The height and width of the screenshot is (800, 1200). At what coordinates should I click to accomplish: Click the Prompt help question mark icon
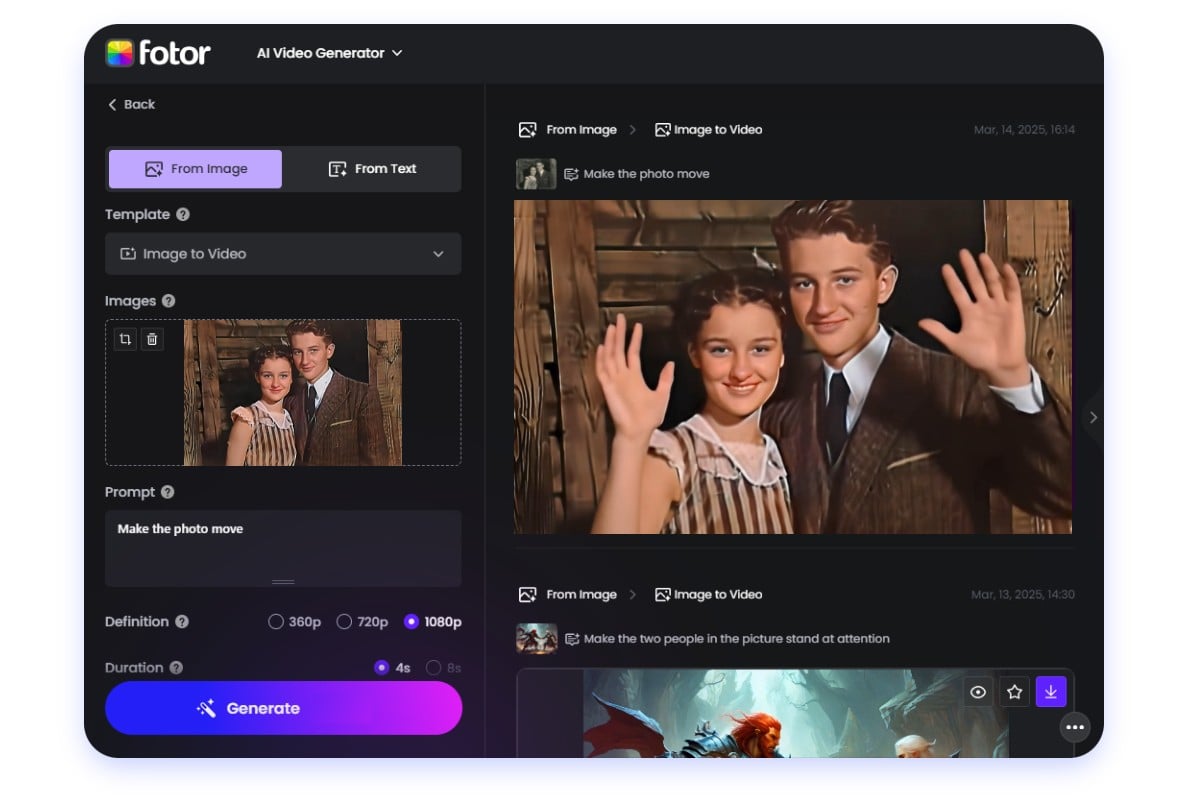[168, 492]
